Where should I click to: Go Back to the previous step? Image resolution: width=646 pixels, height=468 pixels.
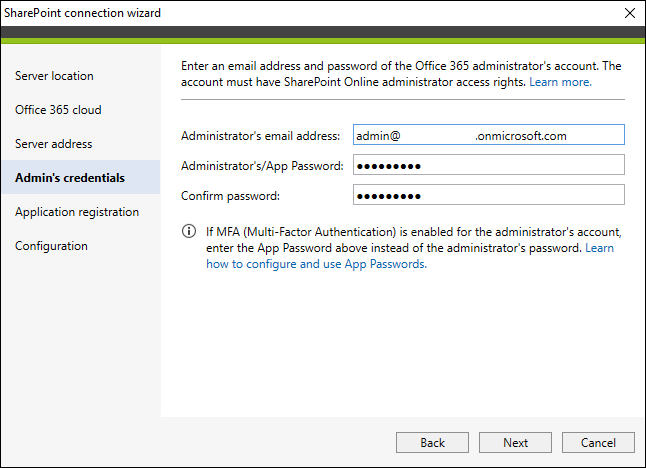432,442
